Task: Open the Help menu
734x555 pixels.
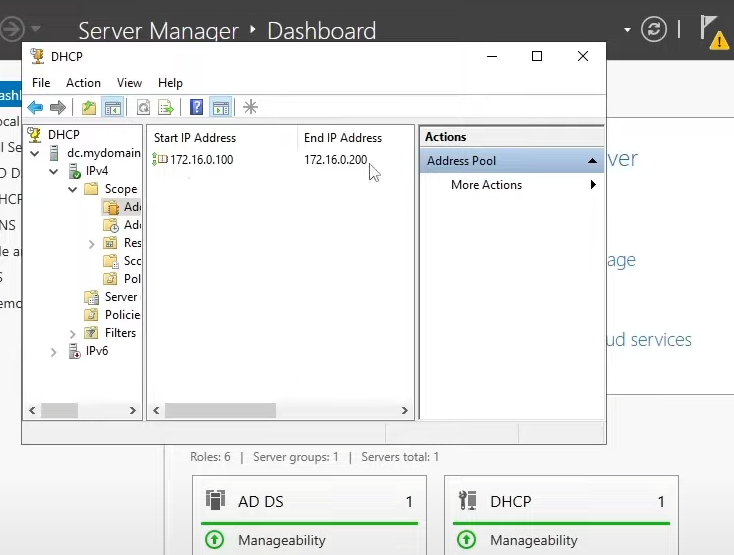Action: coord(170,83)
